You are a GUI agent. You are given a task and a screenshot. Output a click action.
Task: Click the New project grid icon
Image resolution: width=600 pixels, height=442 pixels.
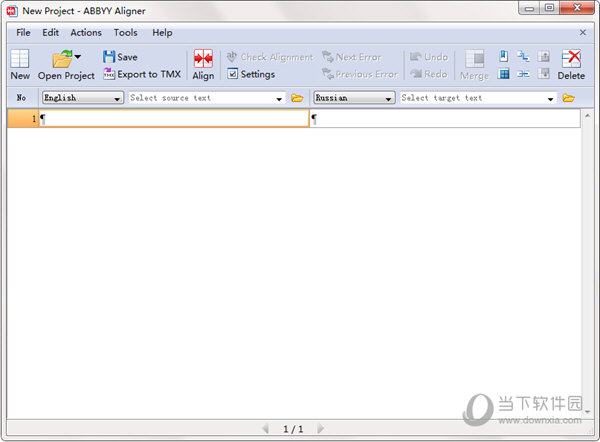[x=20, y=59]
